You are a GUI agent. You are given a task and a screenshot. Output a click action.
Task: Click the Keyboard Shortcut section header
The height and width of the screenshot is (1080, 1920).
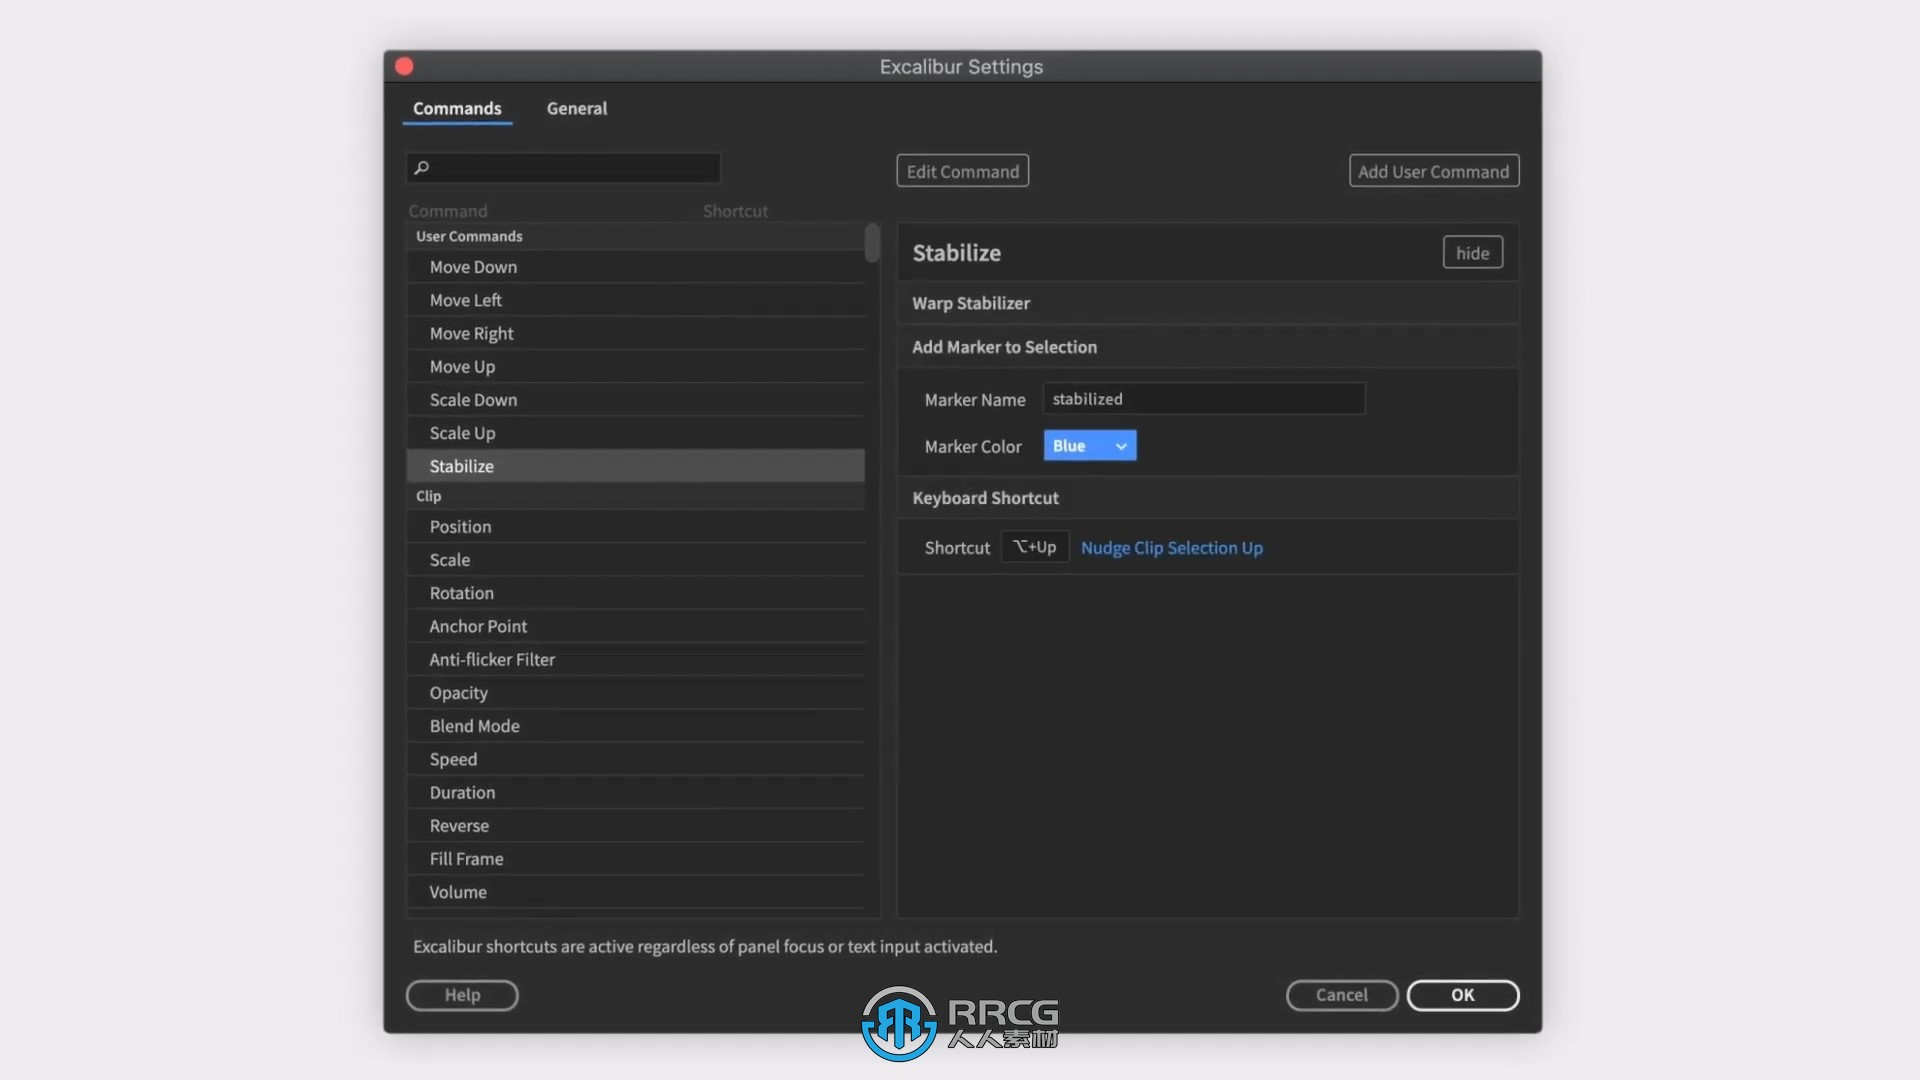pos(1208,497)
